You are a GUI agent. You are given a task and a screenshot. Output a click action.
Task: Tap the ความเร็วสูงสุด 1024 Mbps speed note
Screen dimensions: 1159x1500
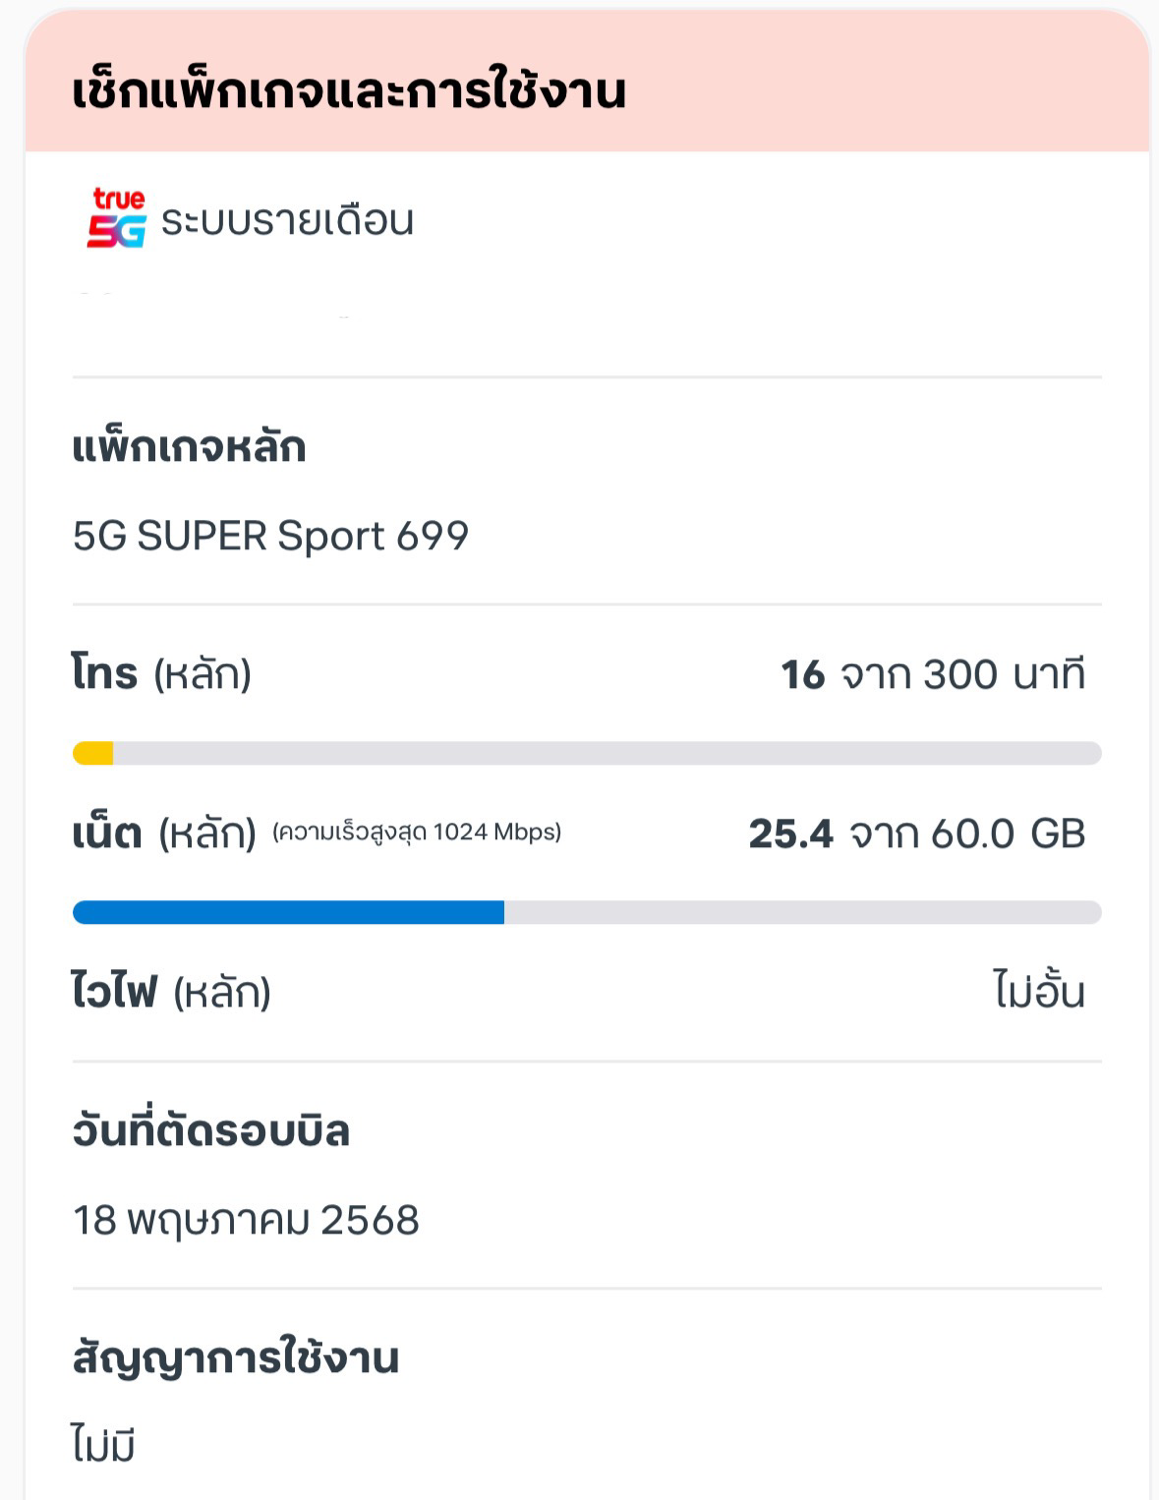[417, 832]
